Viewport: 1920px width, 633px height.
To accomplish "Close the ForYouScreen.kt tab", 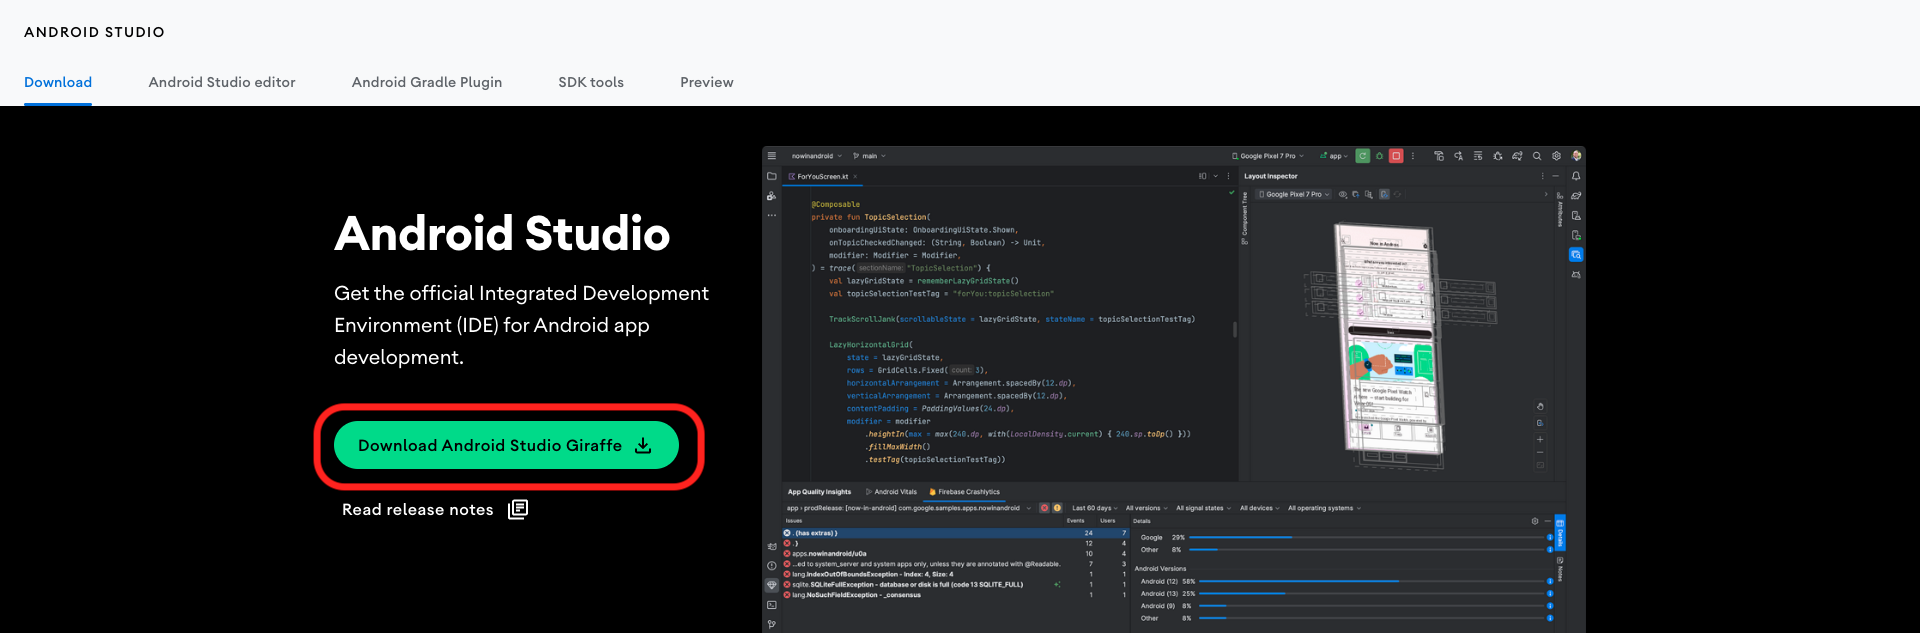I will pos(855,176).
